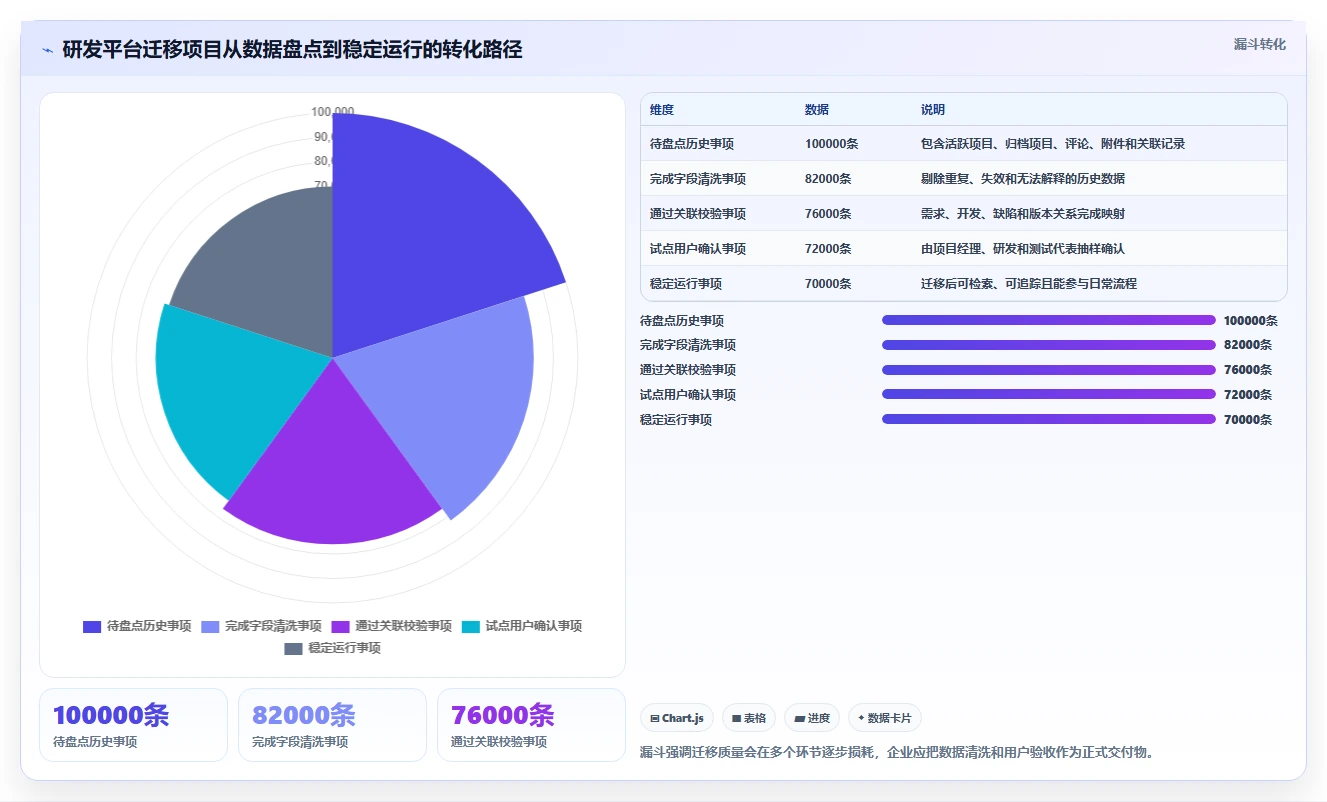Click the 100,000 axis tick label
Screen dimensions: 1327x802
(x=332, y=112)
